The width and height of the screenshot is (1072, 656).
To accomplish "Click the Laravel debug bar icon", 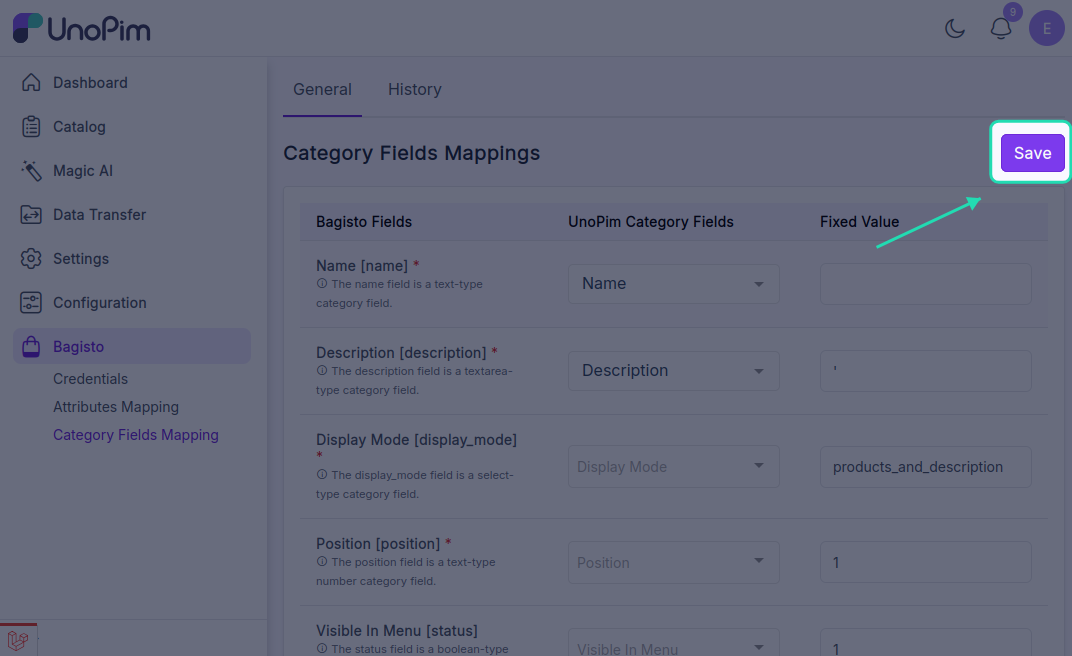I will click(x=18, y=640).
